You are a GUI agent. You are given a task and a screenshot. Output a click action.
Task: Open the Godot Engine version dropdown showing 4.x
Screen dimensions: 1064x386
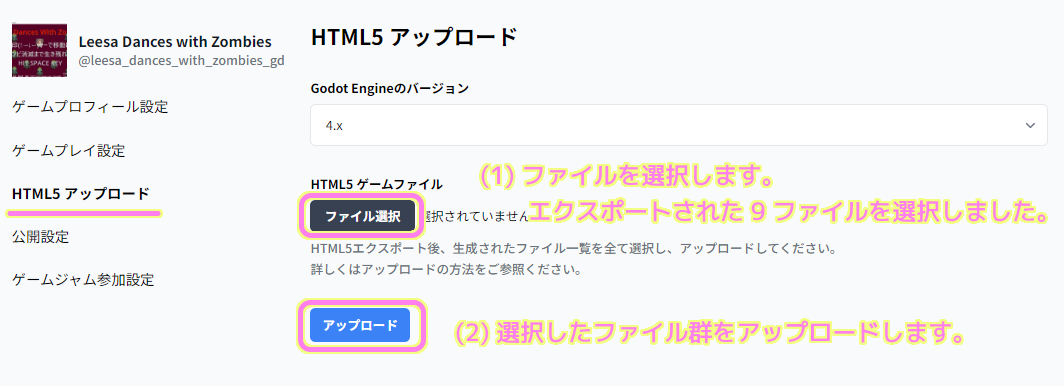click(679, 125)
